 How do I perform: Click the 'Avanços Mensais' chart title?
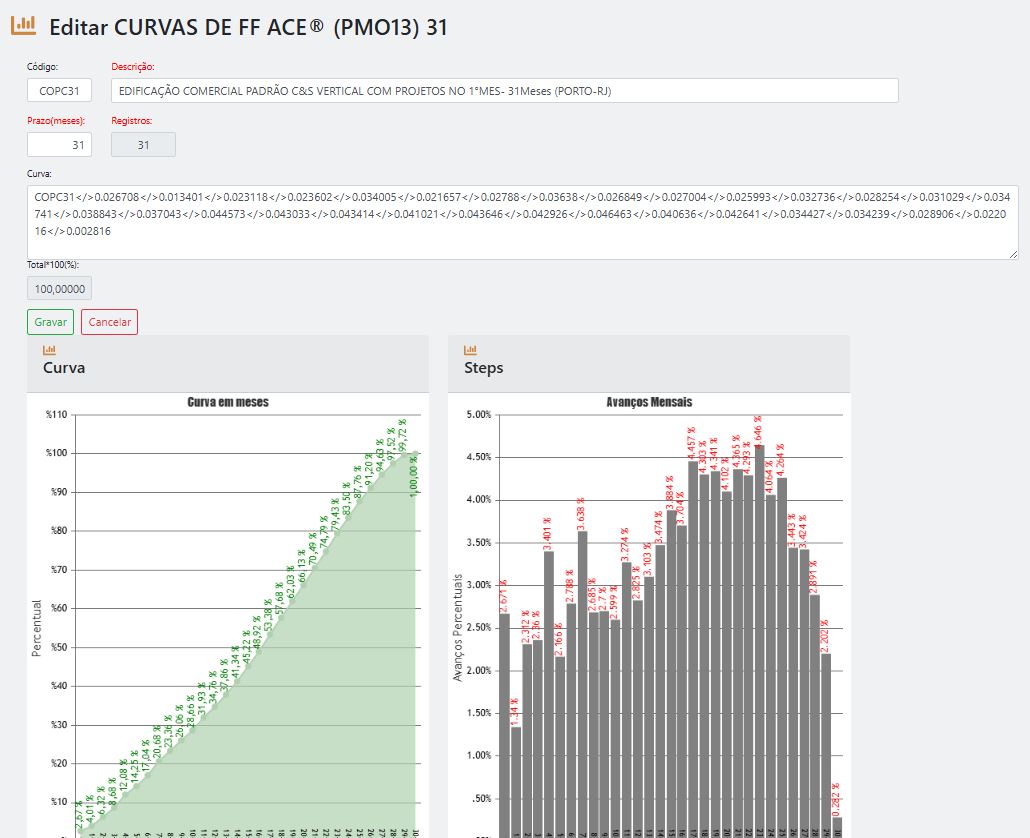649,402
